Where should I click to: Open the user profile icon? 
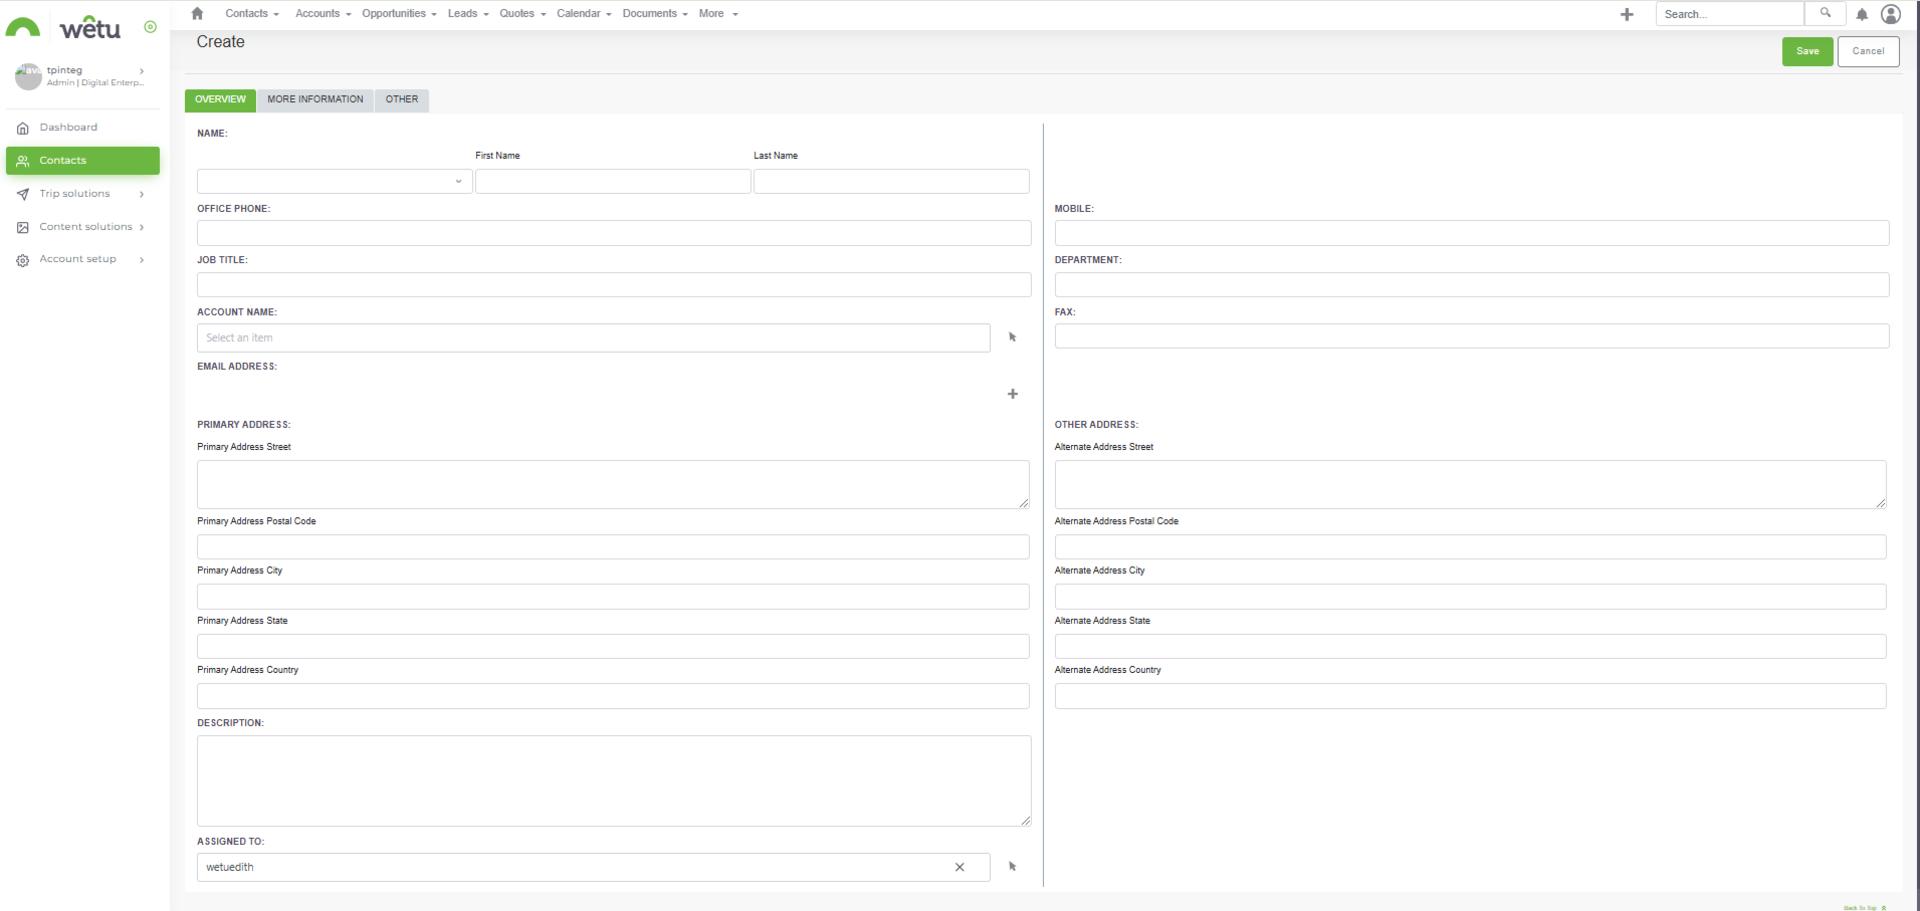(1890, 14)
